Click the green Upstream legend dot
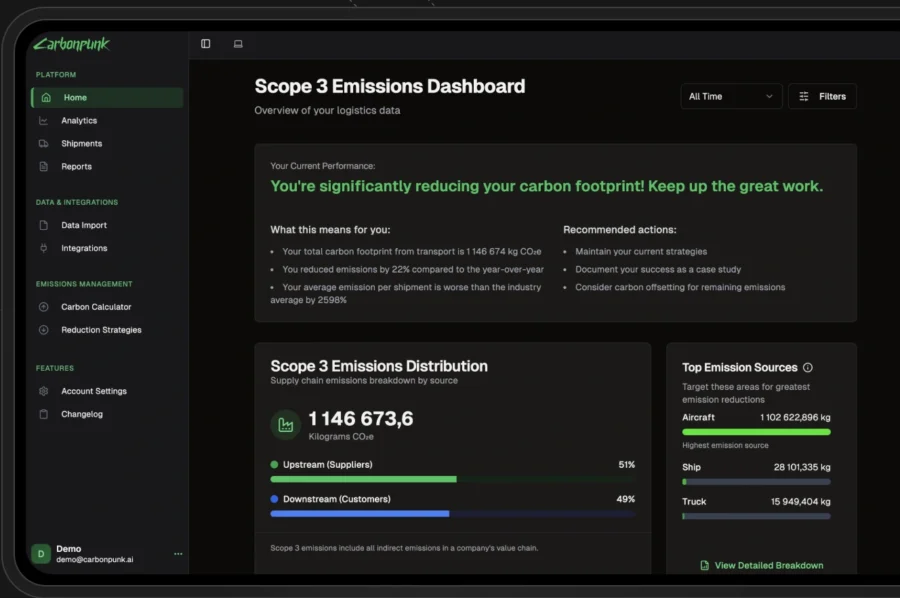This screenshot has width=900, height=598. pyautogui.click(x=274, y=464)
